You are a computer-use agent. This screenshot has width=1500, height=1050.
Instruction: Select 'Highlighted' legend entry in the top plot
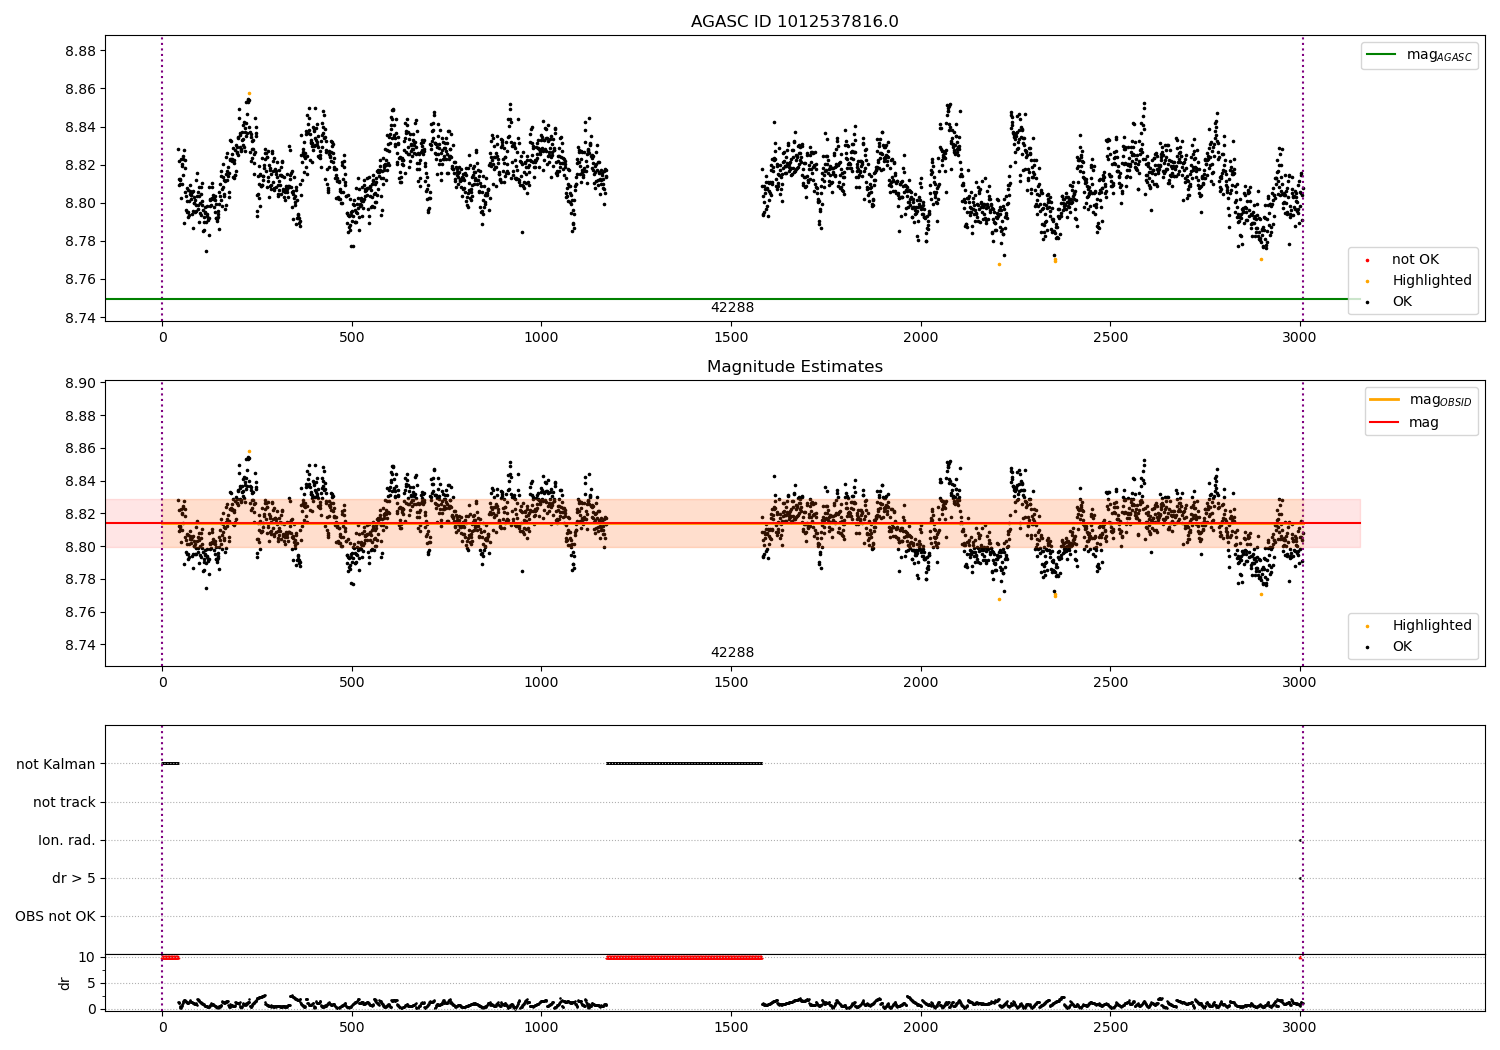1431,281
